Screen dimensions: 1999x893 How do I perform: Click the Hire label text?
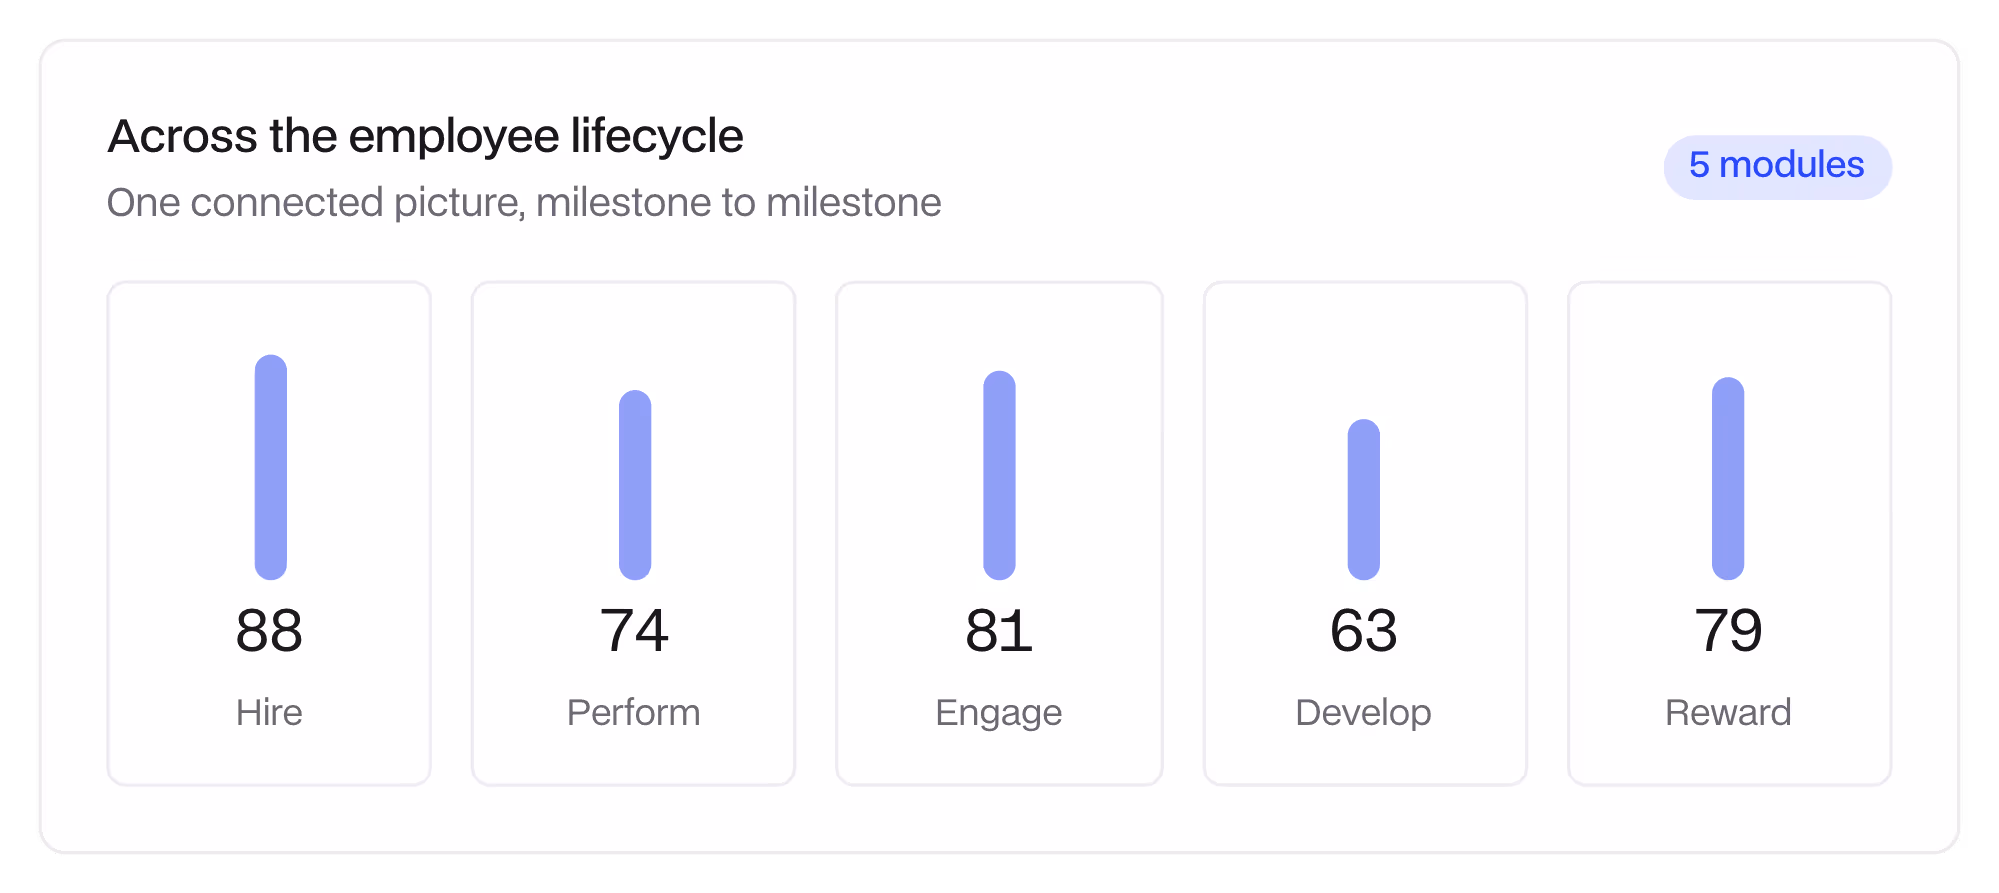click(269, 713)
